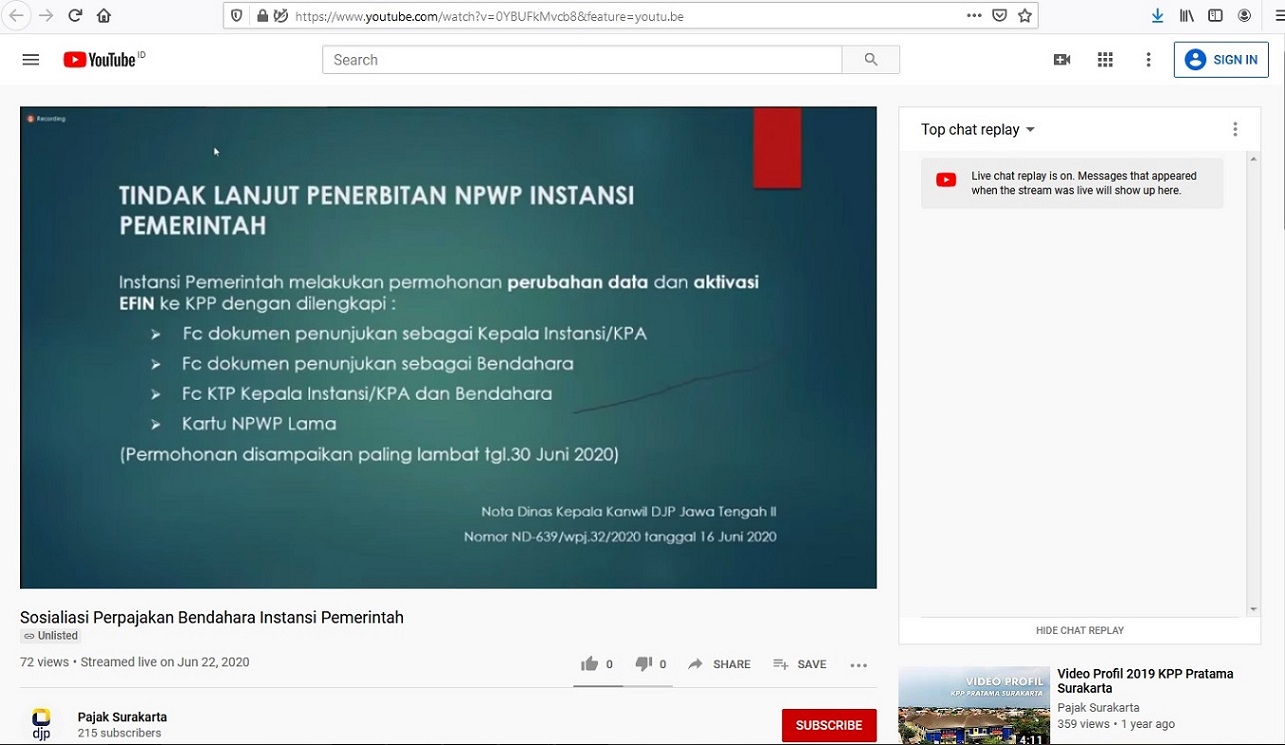
Task: Subscribe to Pajak Surakarta channel
Action: pos(828,725)
